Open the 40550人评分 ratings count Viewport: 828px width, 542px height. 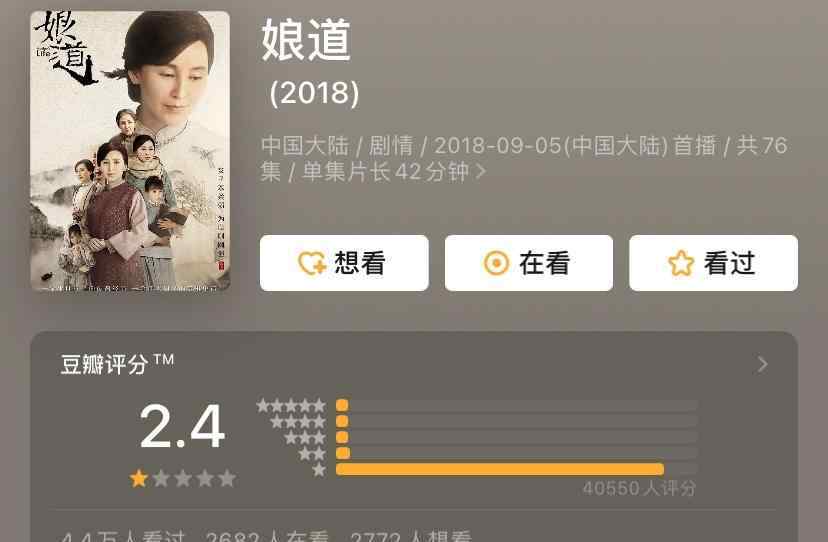click(x=639, y=488)
